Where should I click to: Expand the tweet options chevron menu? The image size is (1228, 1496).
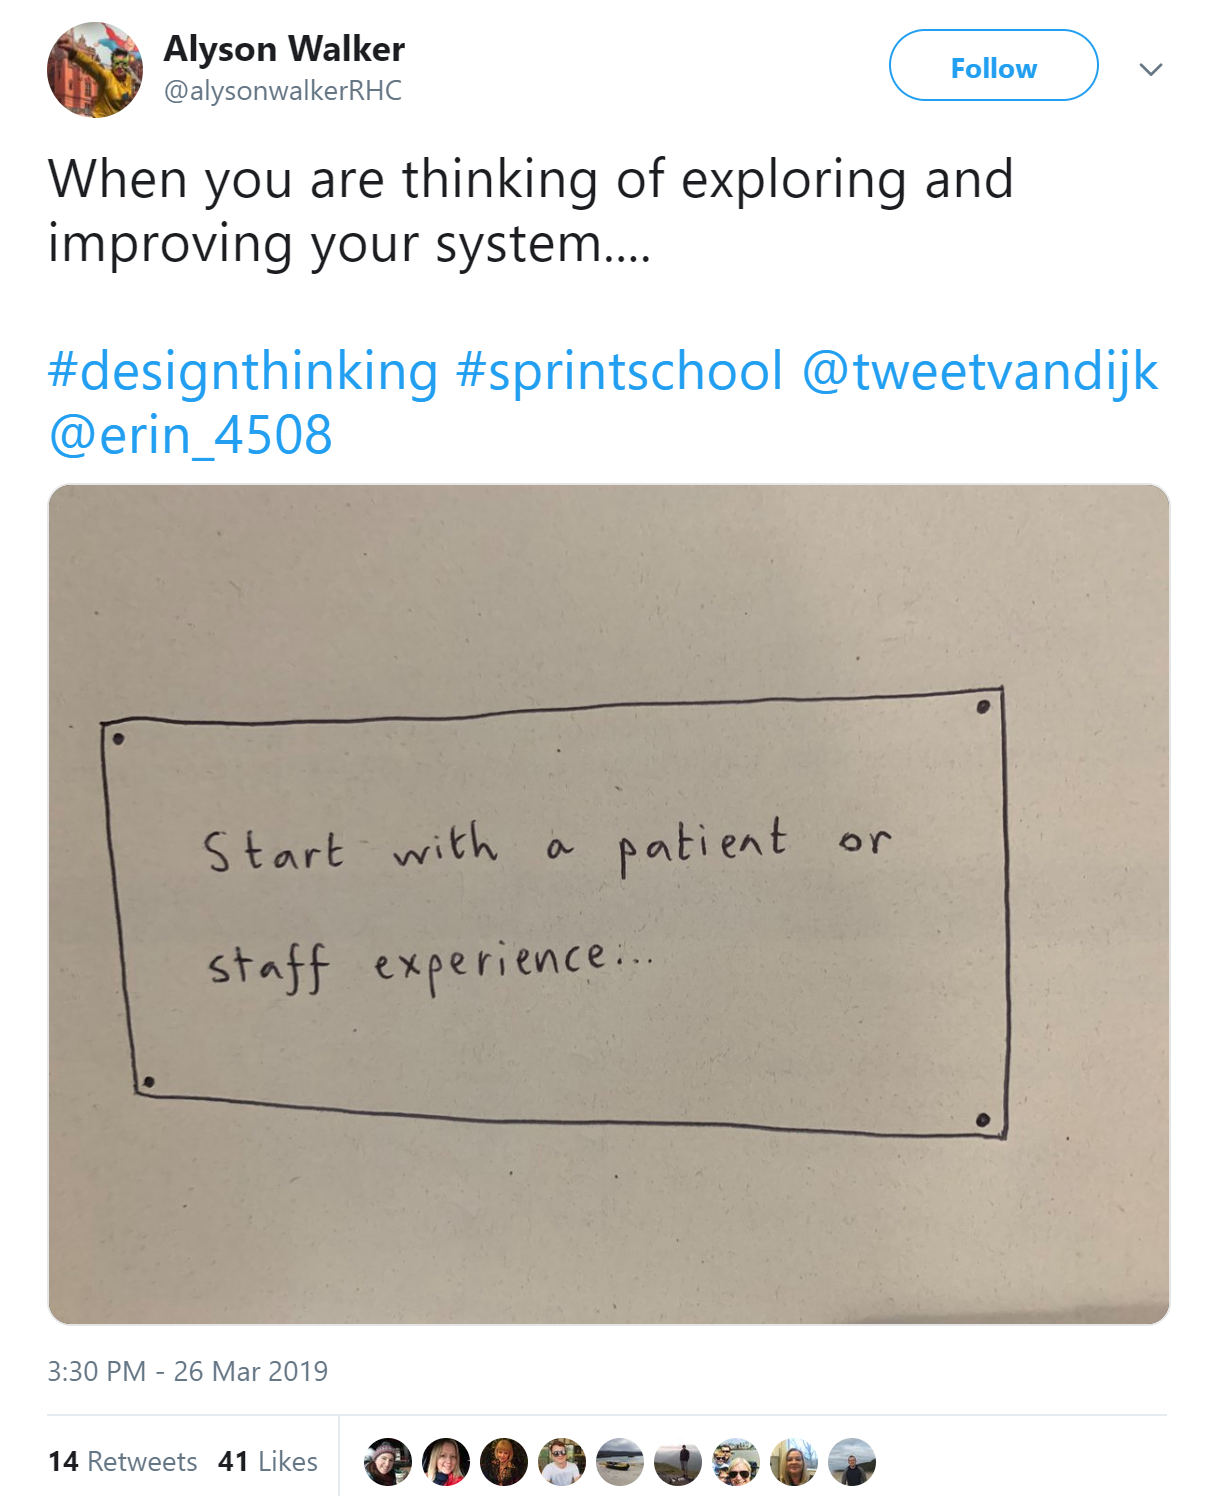(x=1151, y=69)
